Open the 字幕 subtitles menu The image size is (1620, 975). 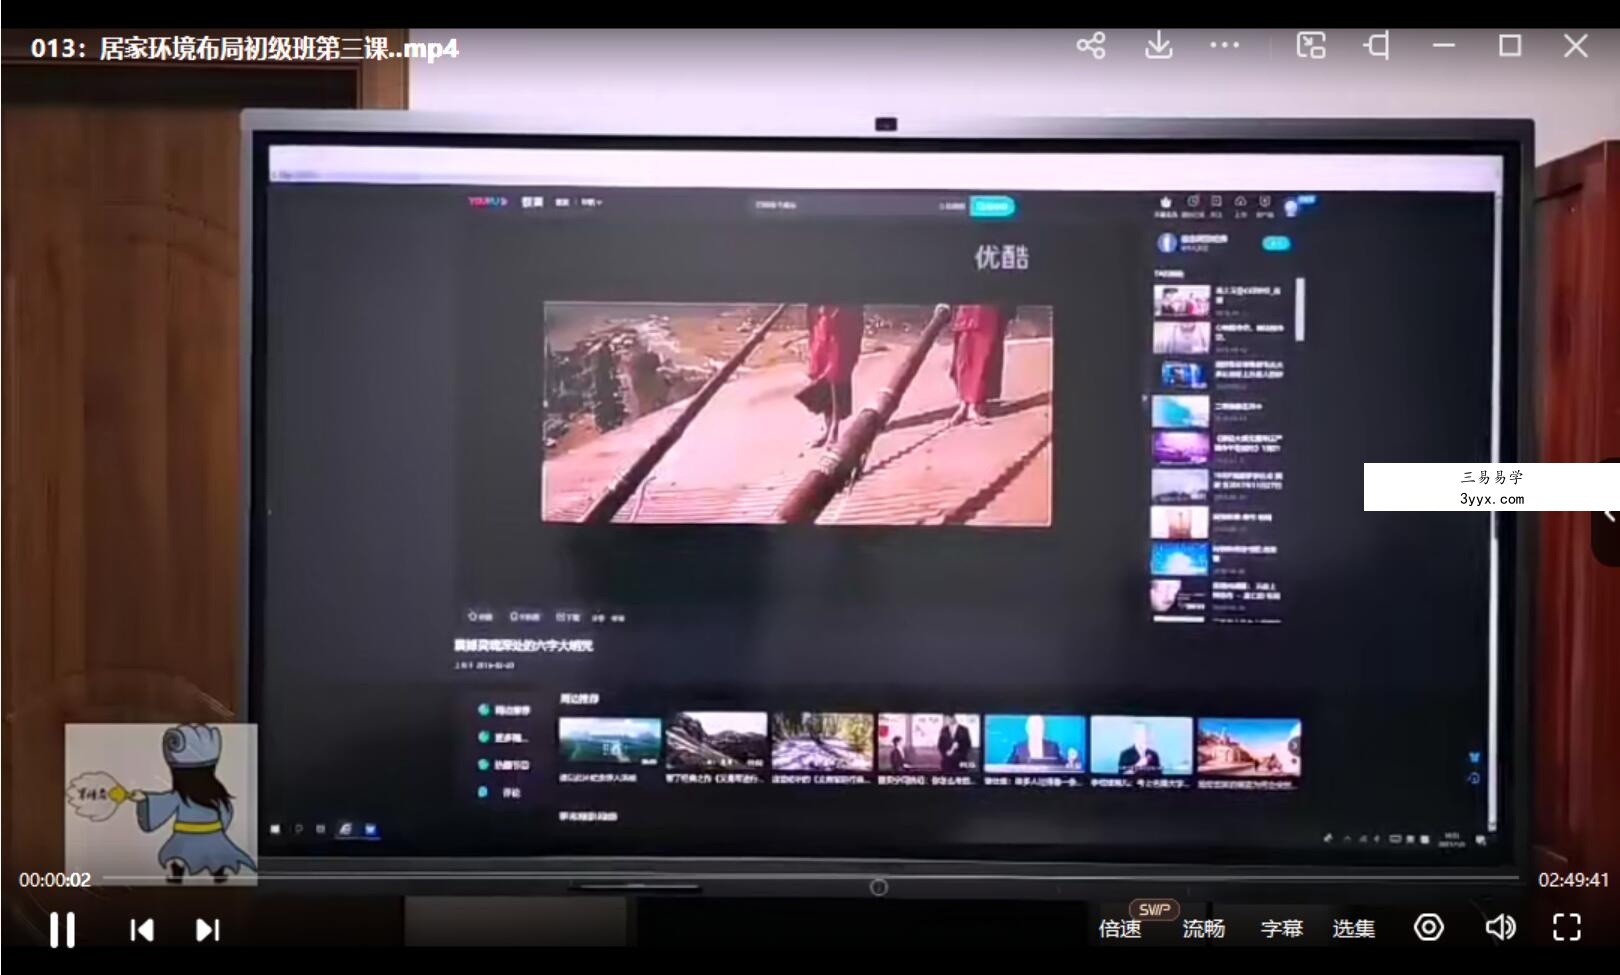1282,929
